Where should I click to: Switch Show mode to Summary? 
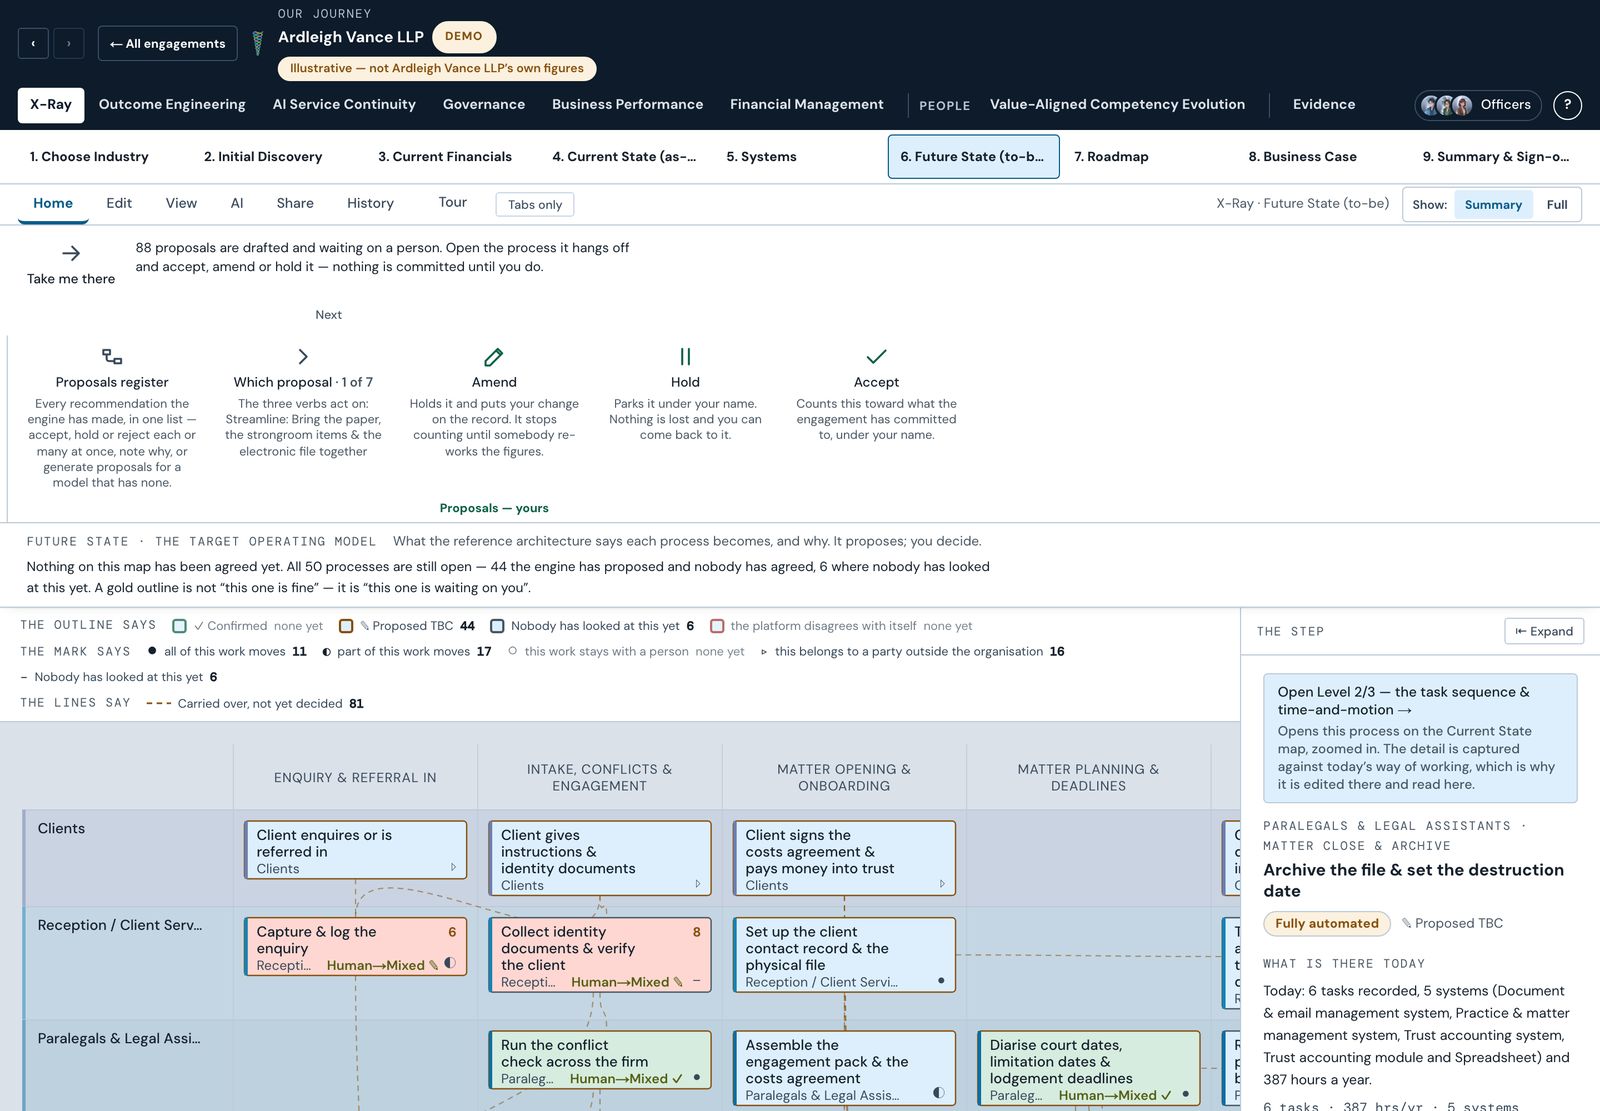click(1493, 205)
